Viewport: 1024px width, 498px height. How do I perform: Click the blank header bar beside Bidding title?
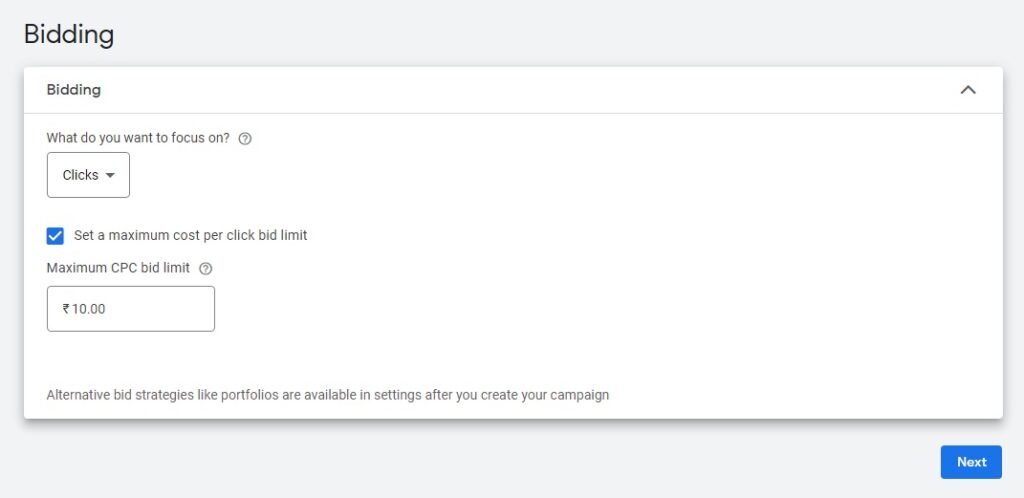522,90
